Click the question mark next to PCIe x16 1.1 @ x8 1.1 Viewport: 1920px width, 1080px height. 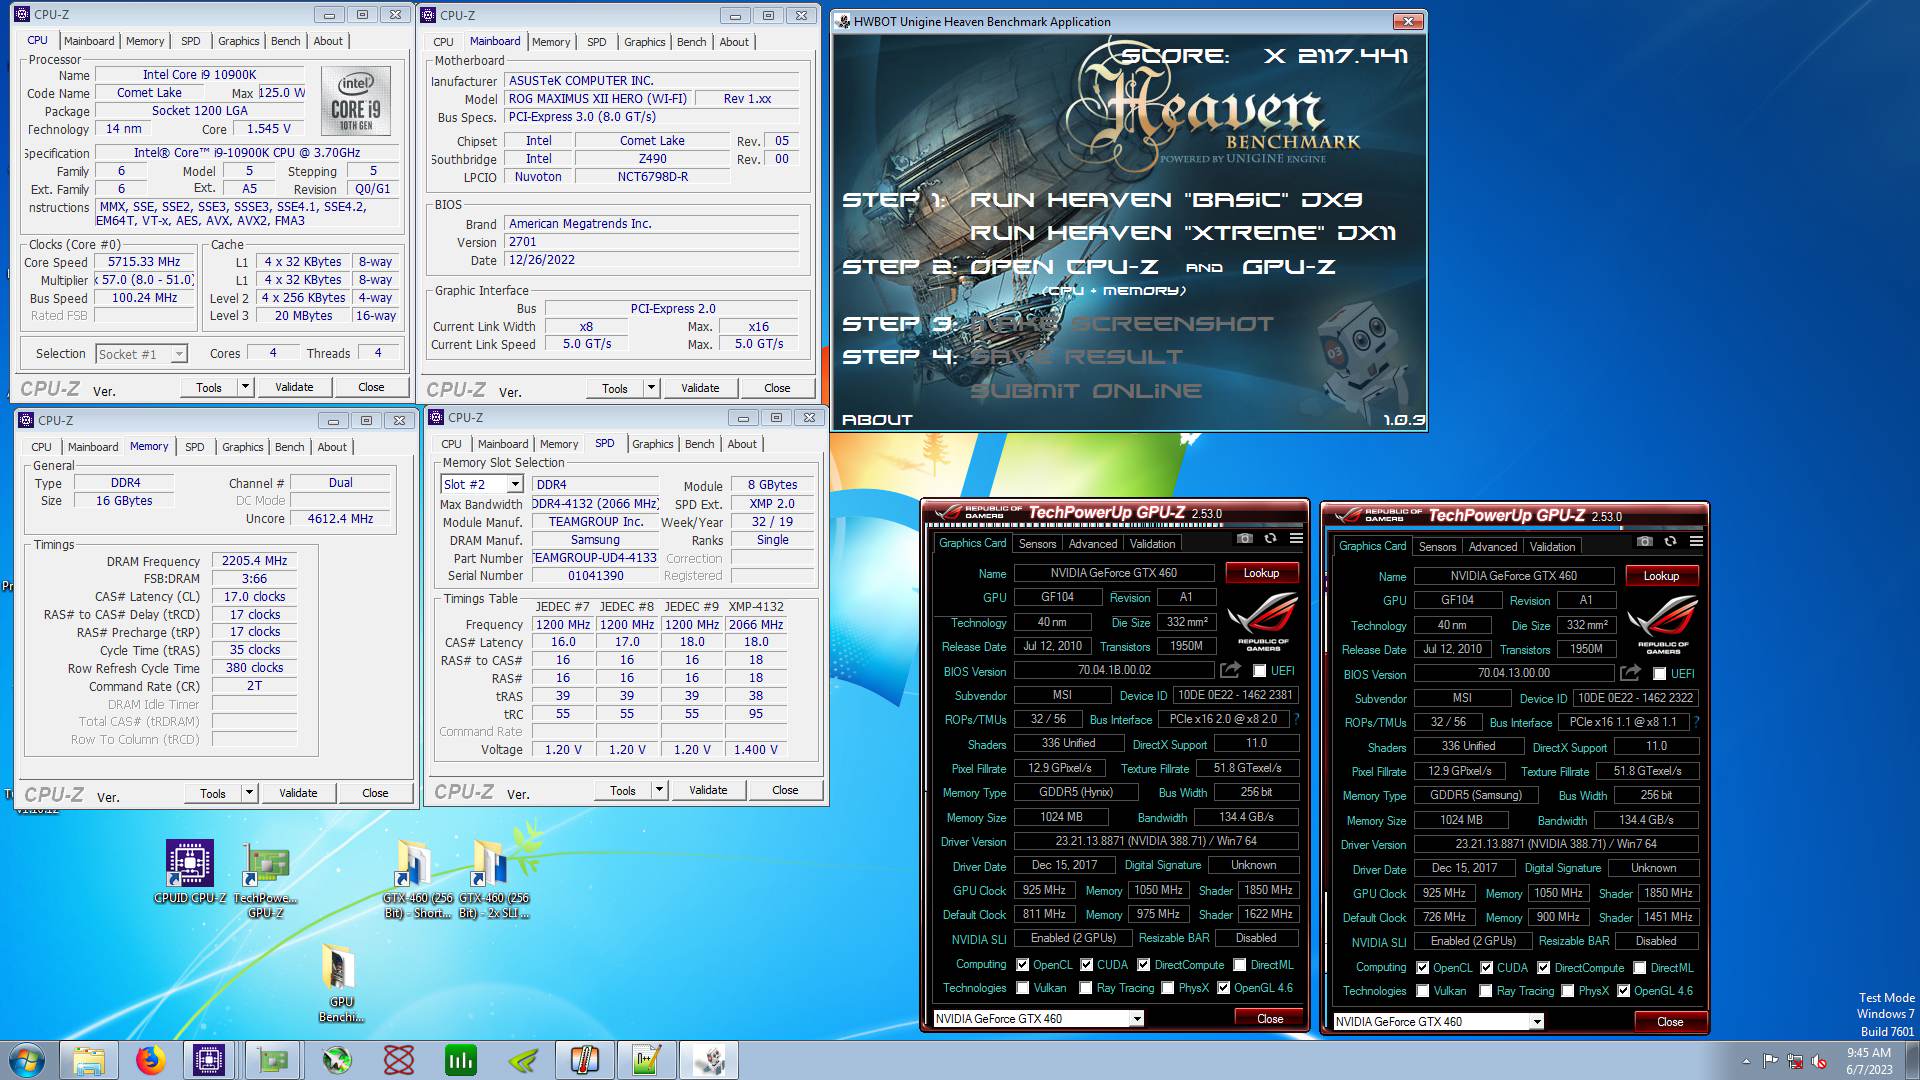(x=1696, y=722)
